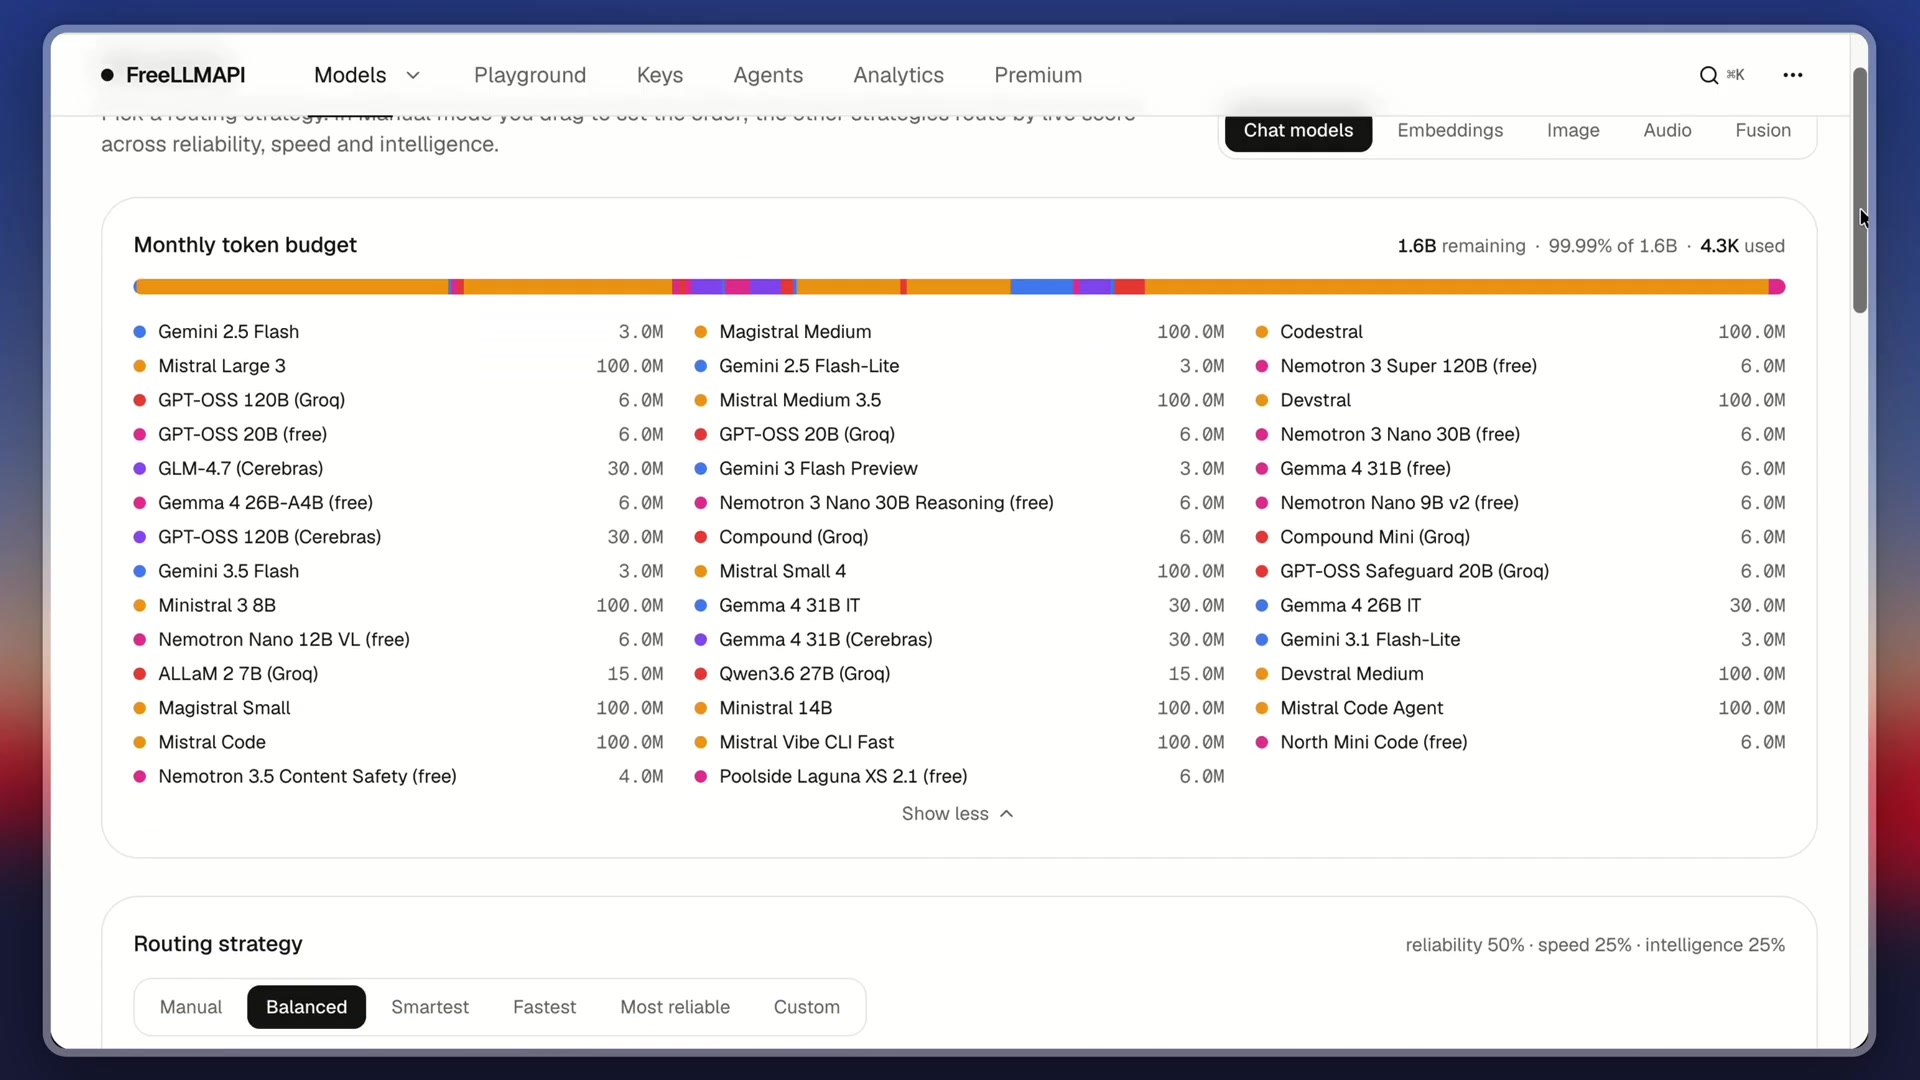Select the Devstral Medium row
Image resolution: width=1920 pixels, height=1080 pixels.
[1520, 674]
